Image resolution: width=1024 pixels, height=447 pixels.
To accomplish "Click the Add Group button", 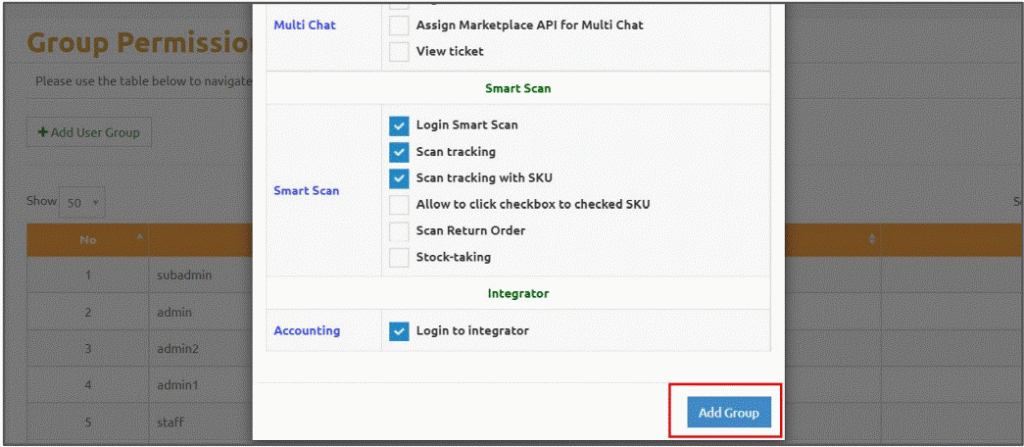I will (729, 412).
